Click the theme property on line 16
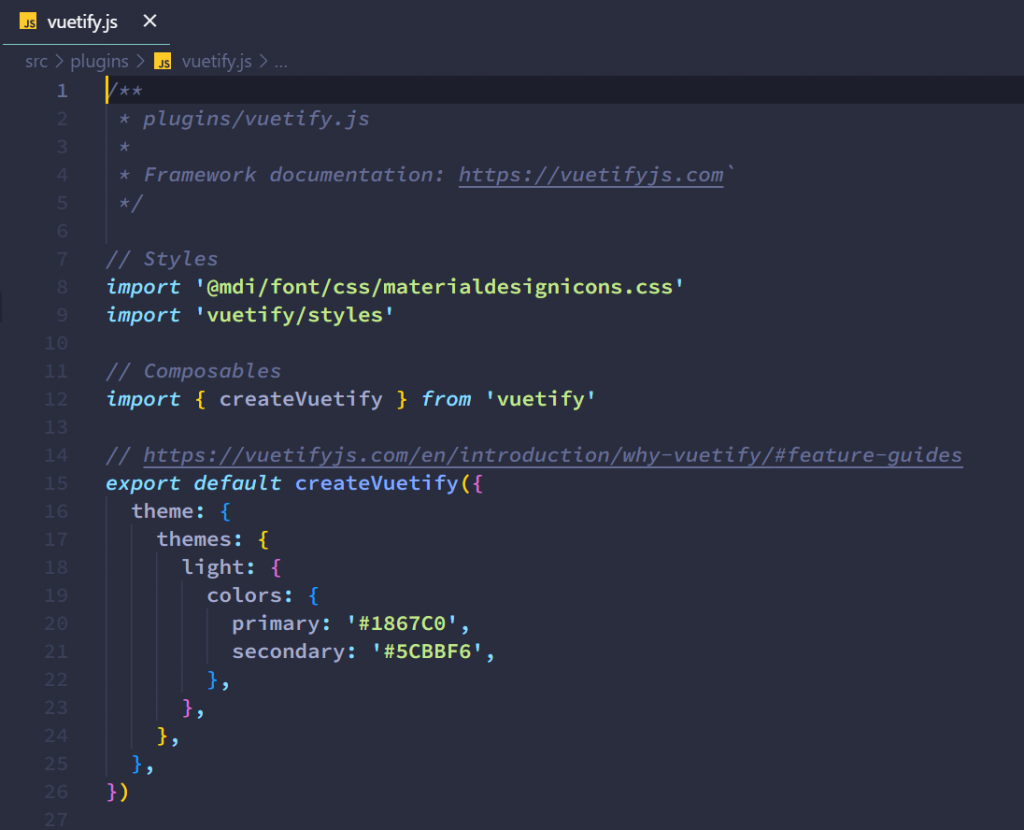The width and height of the screenshot is (1024, 830). click(x=163, y=511)
